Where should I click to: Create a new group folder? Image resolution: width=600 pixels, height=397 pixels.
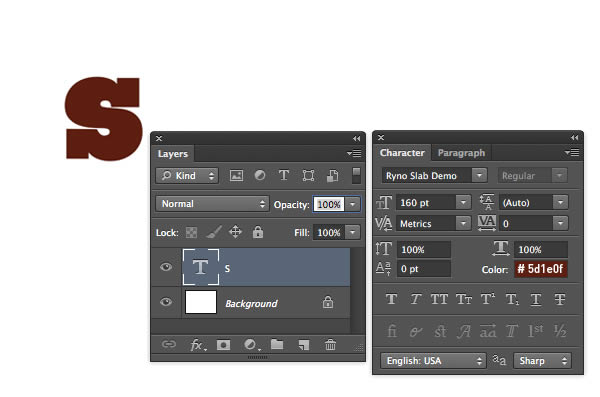(277, 344)
